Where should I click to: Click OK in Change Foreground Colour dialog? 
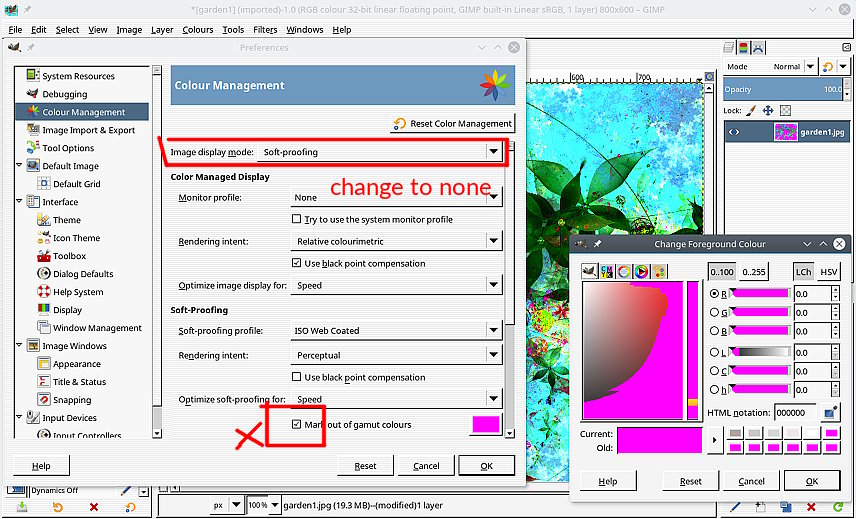click(x=812, y=481)
